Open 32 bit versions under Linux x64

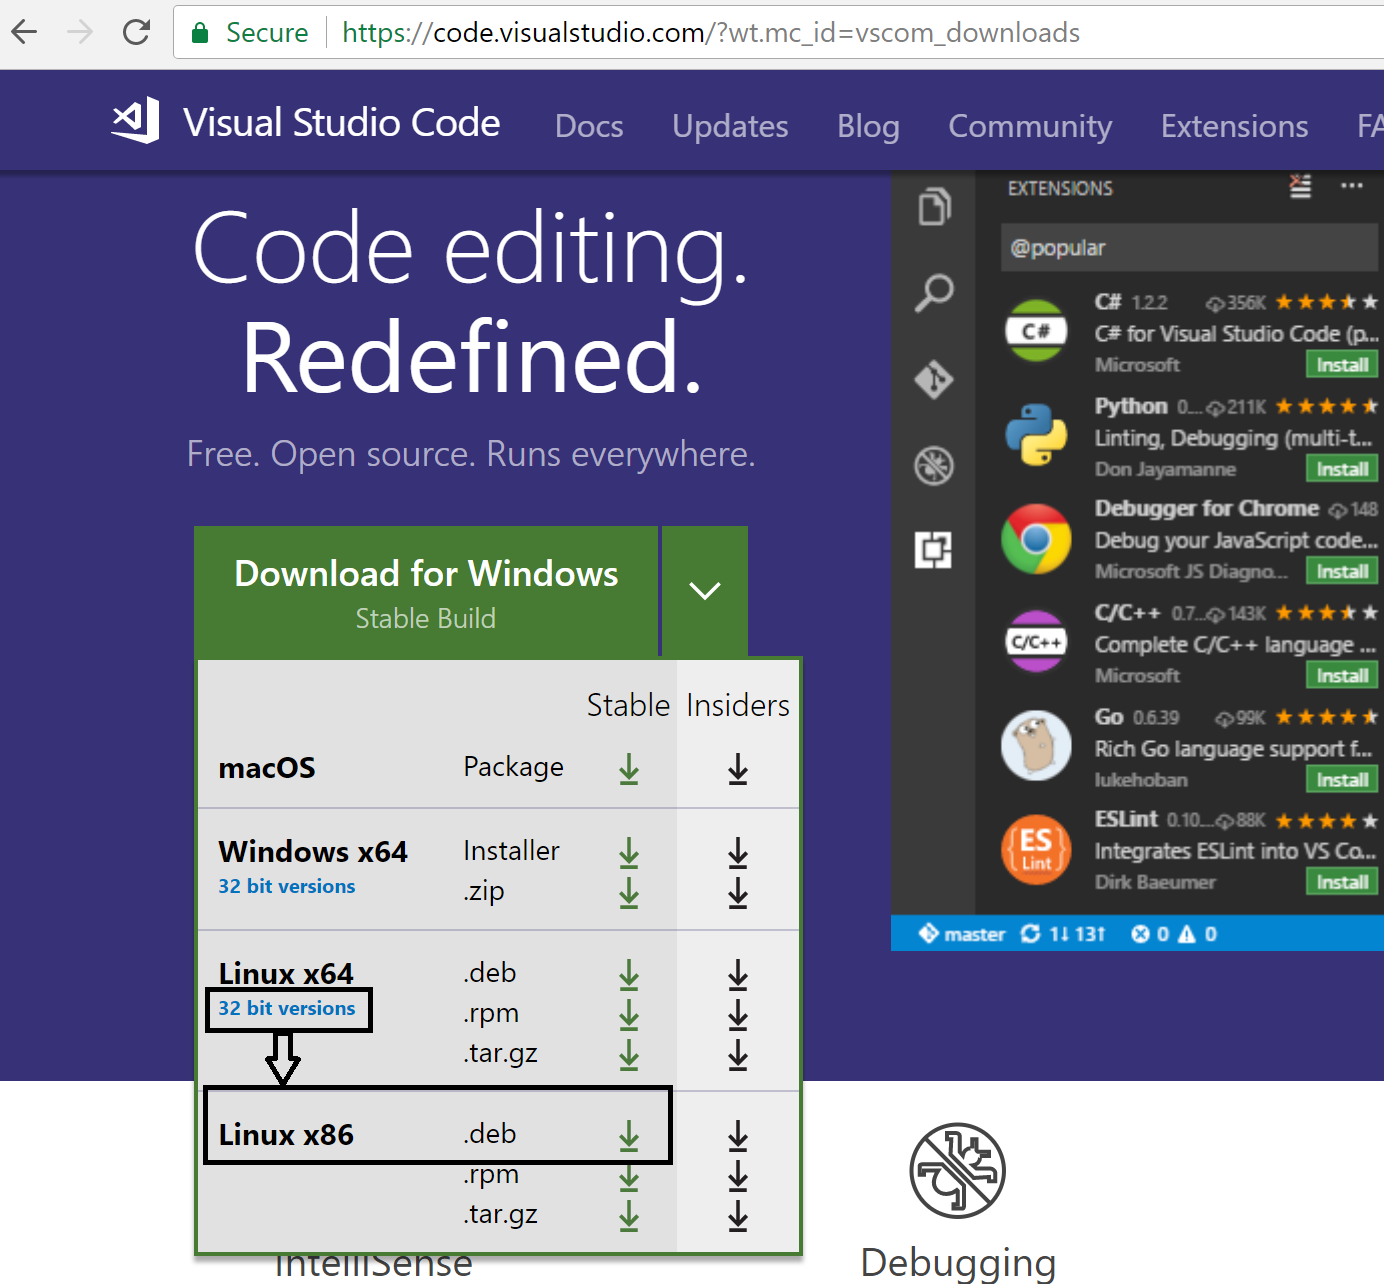click(287, 1008)
